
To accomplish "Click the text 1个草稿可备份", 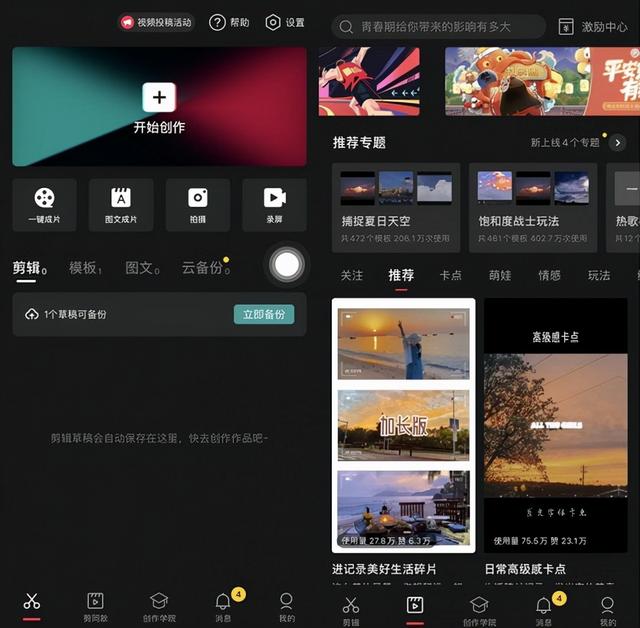I will (x=75, y=314).
